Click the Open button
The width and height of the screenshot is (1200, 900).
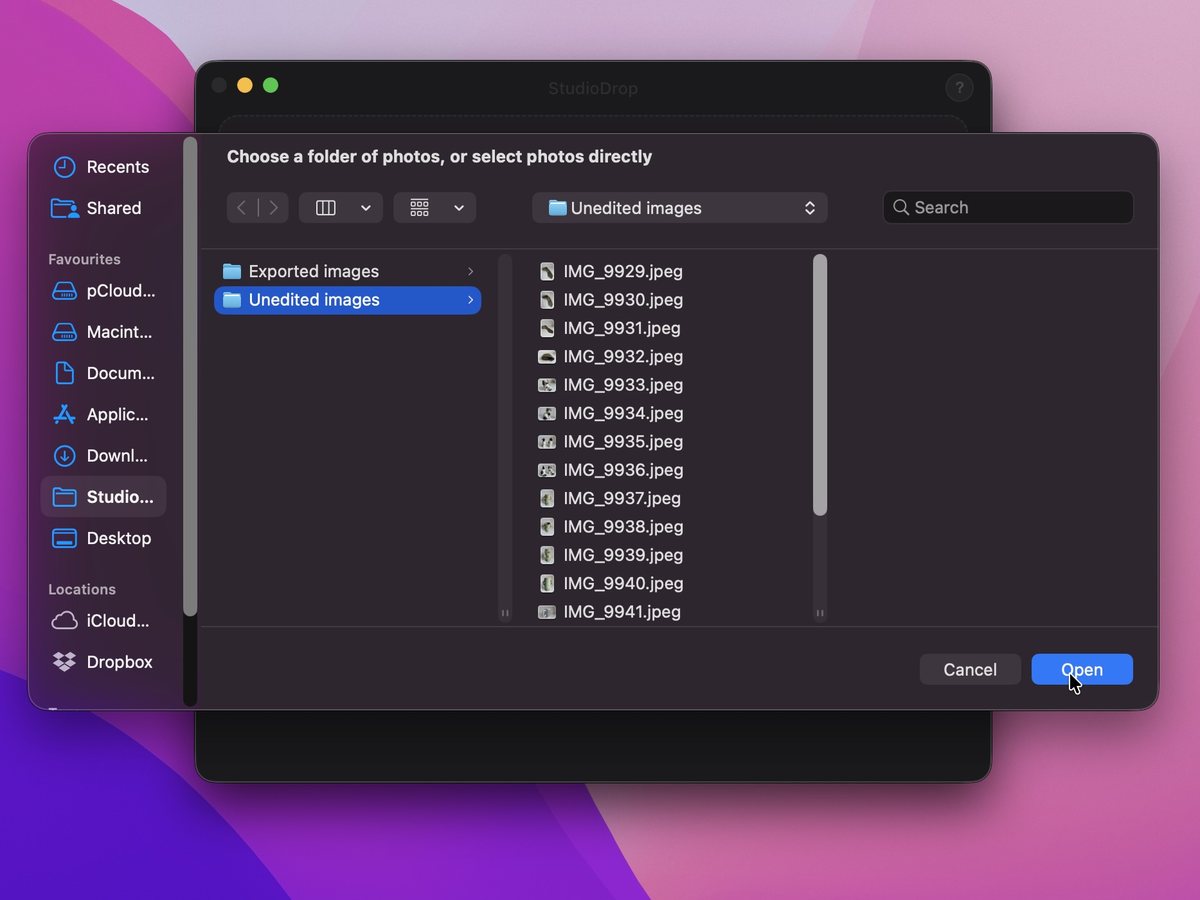click(x=1082, y=670)
